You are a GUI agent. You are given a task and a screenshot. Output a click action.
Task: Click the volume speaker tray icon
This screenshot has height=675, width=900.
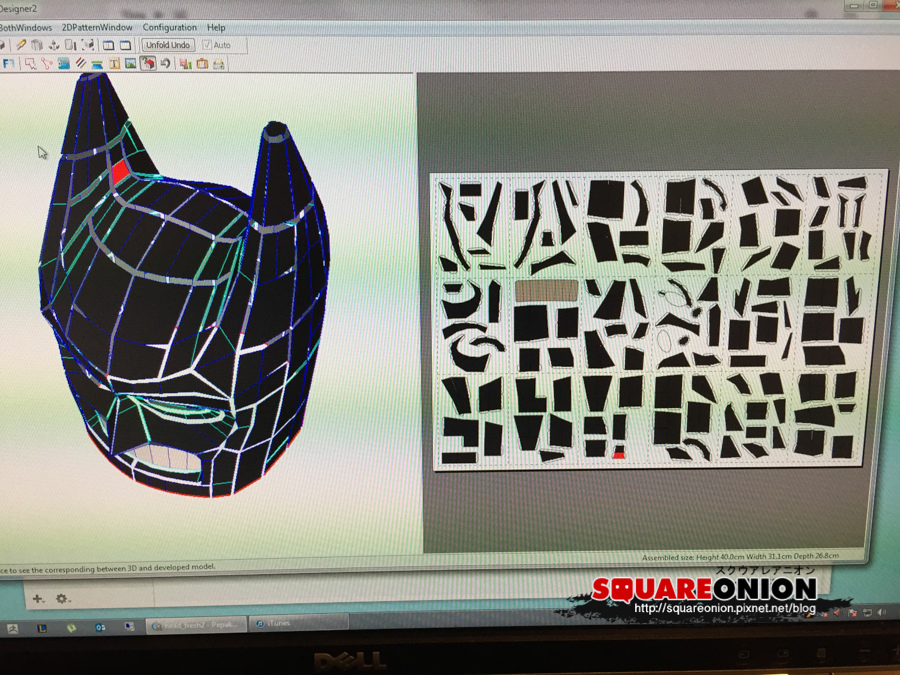point(882,613)
